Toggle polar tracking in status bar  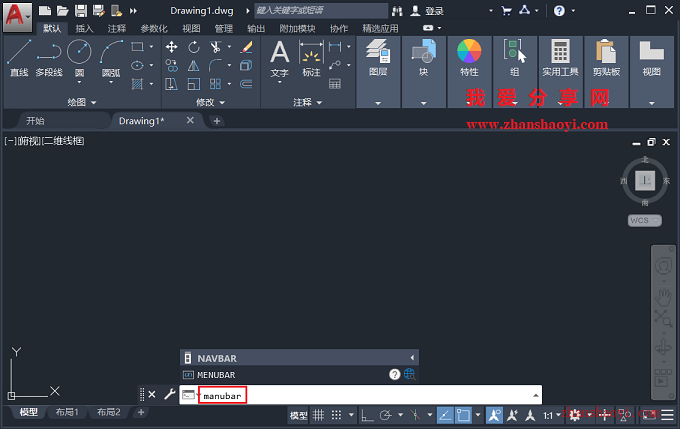click(x=385, y=415)
